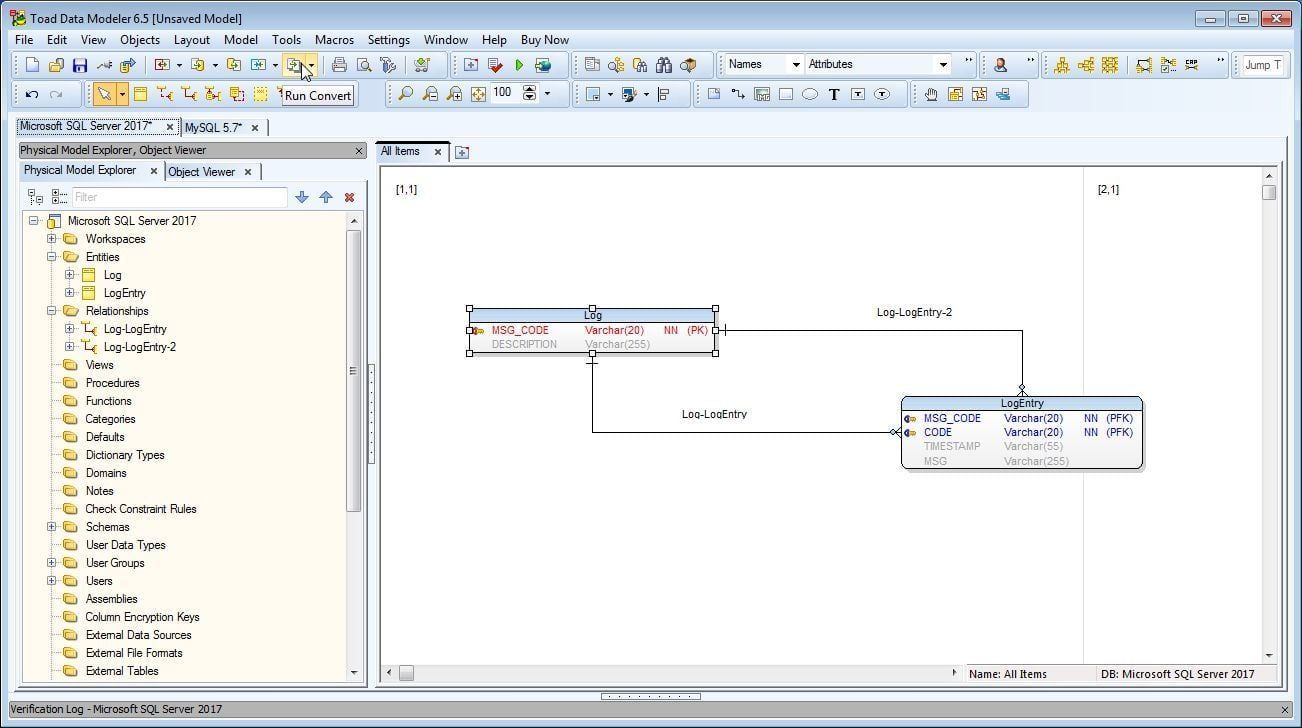Image resolution: width=1302 pixels, height=728 pixels.
Task: Select the Entity creation tool icon
Action: (140, 94)
